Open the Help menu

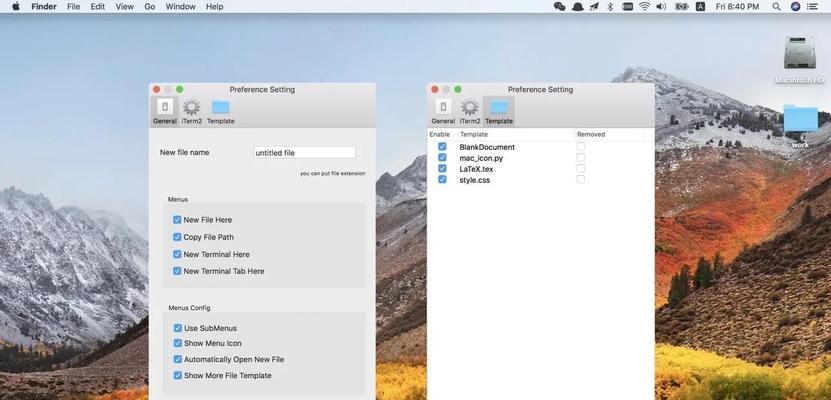(215, 6)
